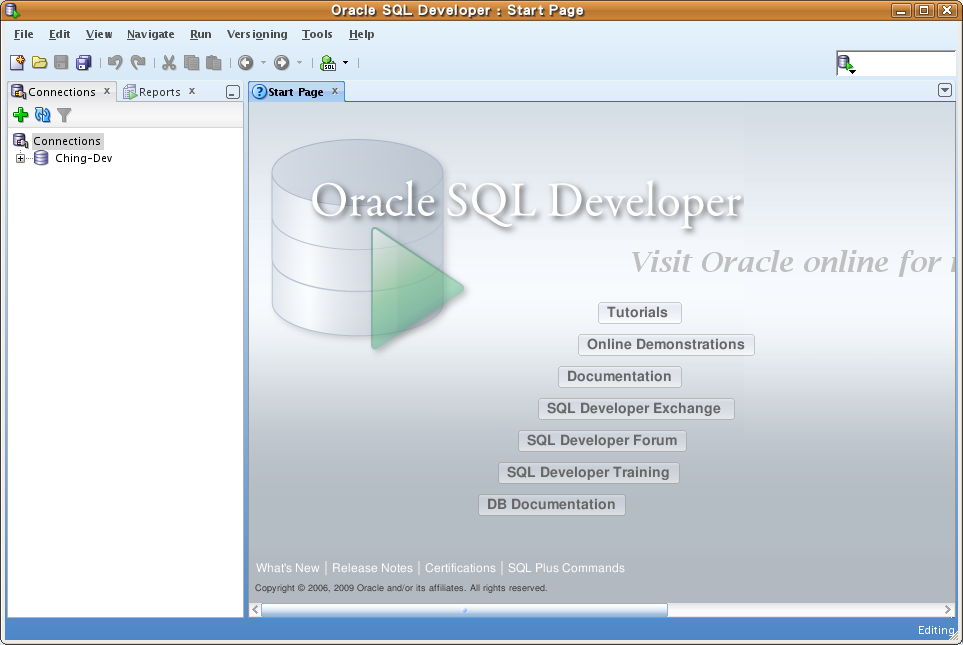Click the SQL Developer Forum button

602,440
